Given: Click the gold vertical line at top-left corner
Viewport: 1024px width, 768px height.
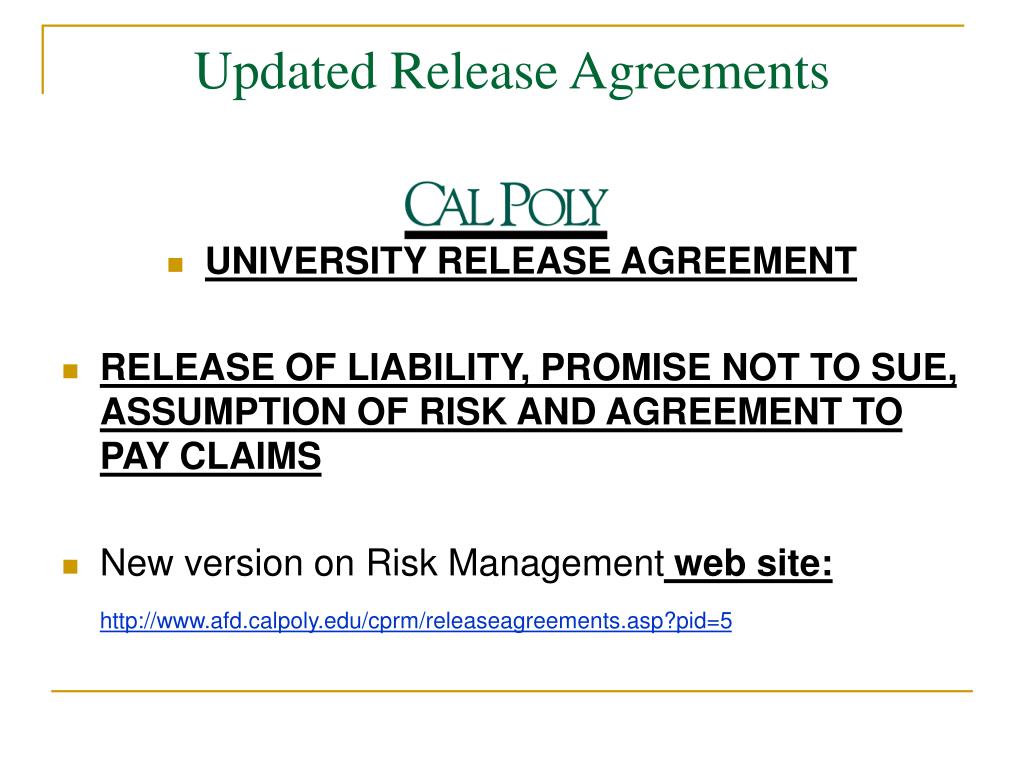Looking at the screenshot, I should click(x=43, y=59).
